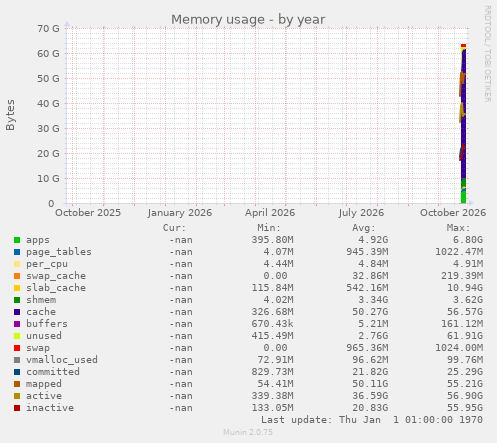Click the Last update timestamp line

372,420
